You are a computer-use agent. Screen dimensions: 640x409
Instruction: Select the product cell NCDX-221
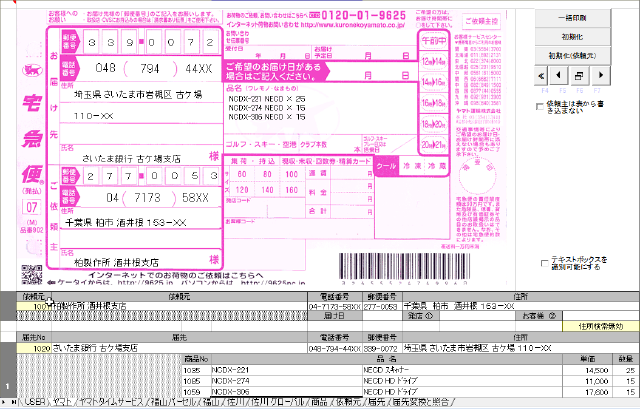pyautogui.click(x=287, y=370)
